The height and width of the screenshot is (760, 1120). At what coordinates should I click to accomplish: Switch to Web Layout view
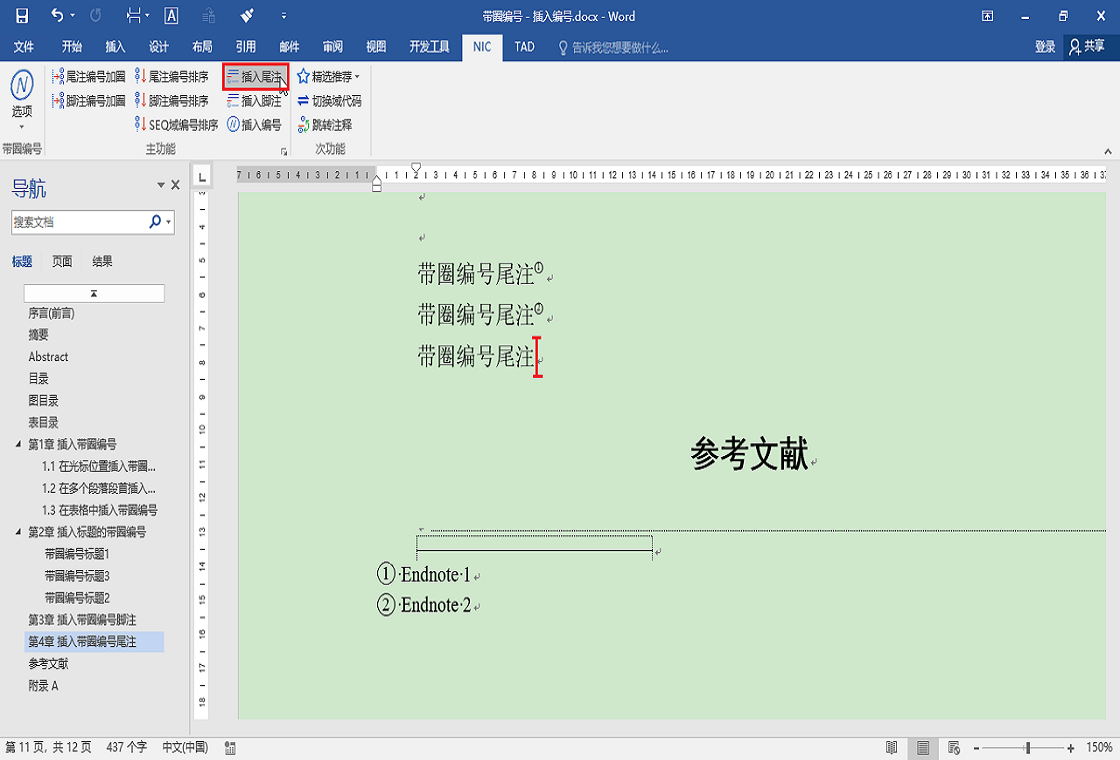(x=954, y=748)
